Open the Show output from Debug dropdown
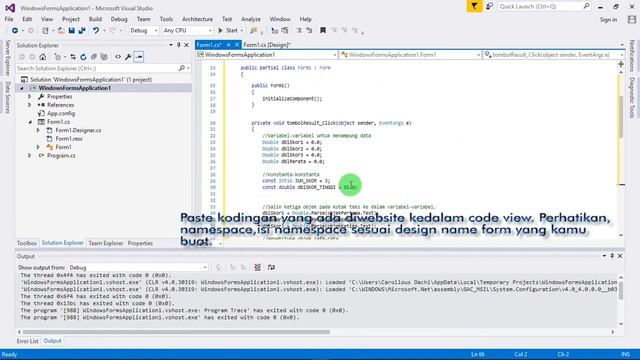Viewport: 640px width, 360px height. pos(138,268)
